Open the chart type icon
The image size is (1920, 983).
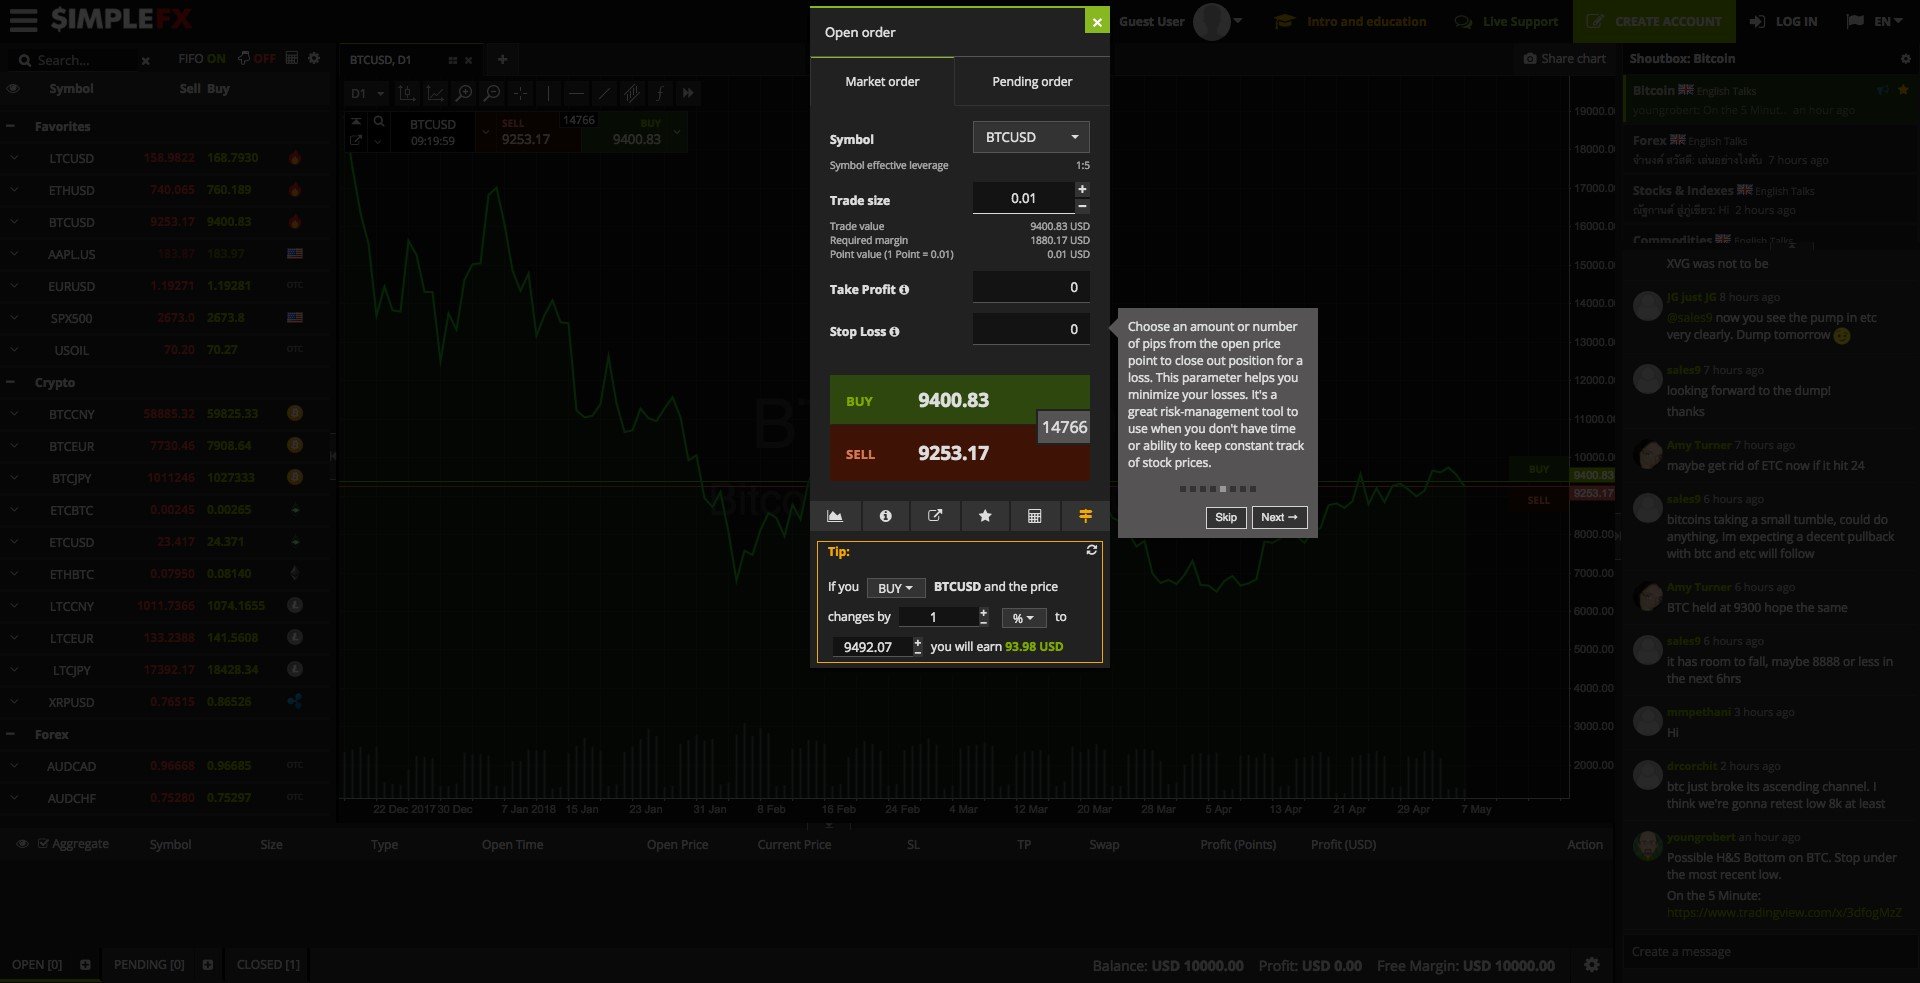coord(407,93)
